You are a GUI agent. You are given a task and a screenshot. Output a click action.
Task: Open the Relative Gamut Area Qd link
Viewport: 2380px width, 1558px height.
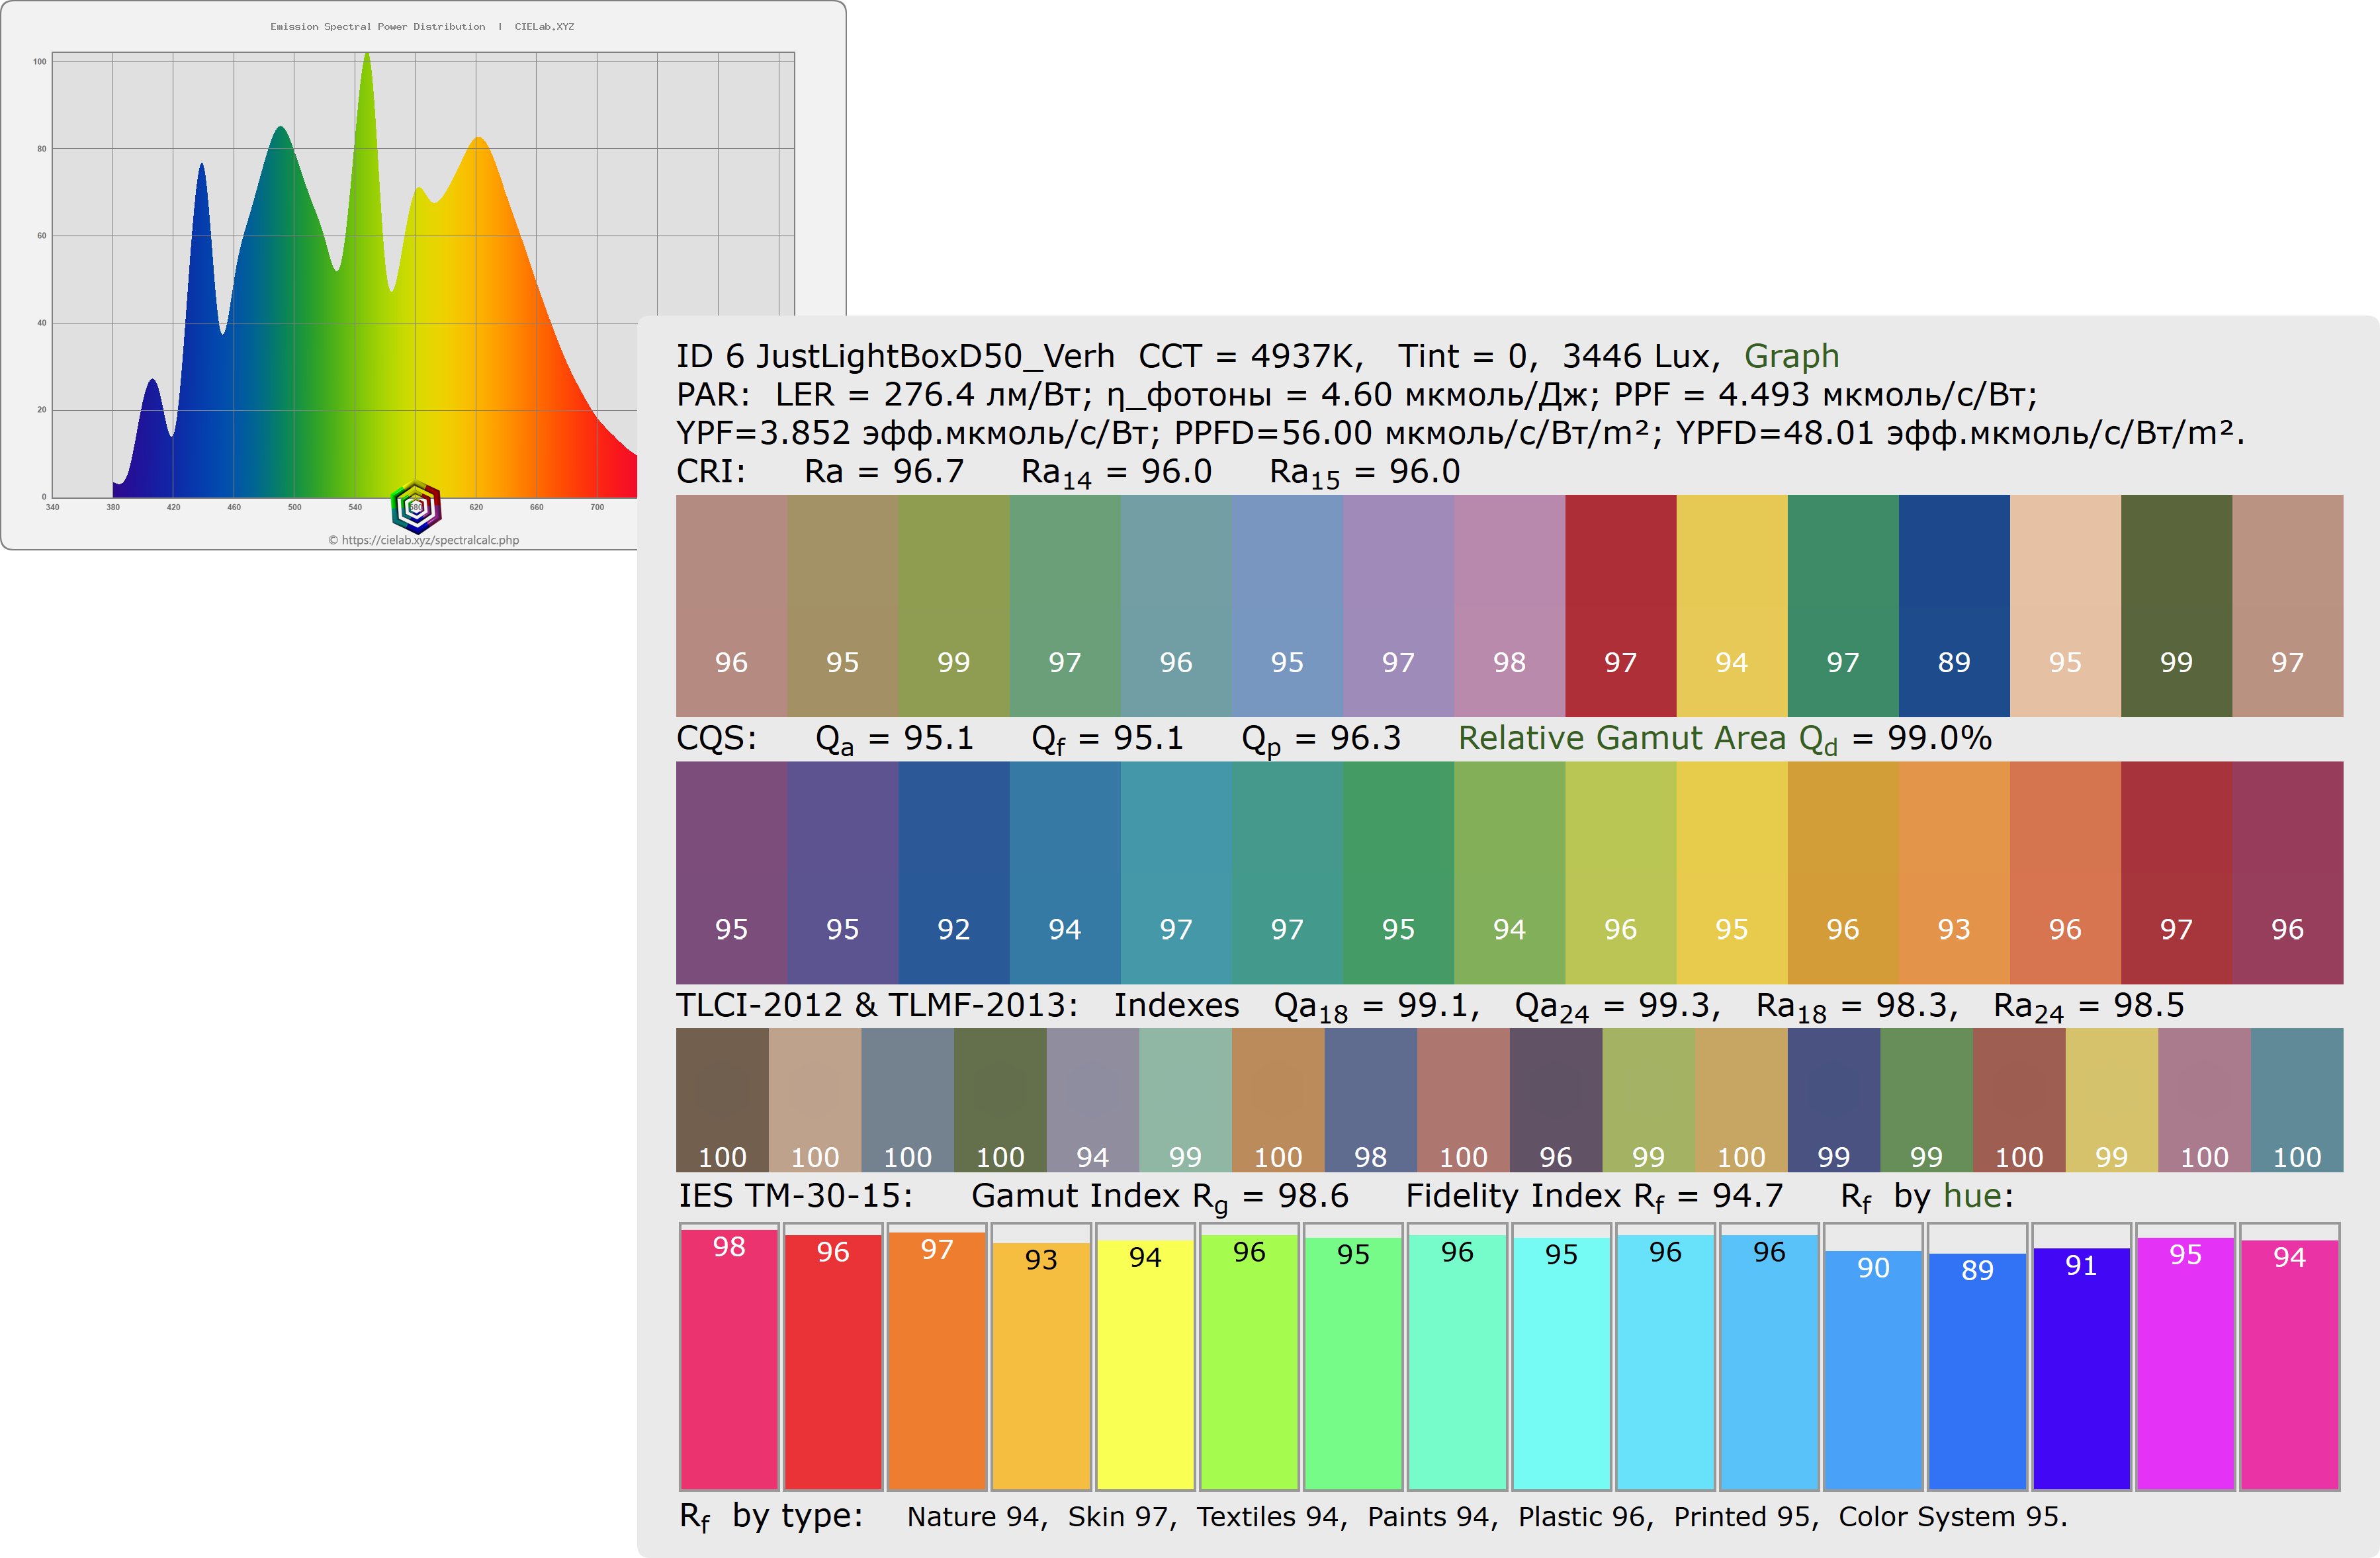point(1647,739)
